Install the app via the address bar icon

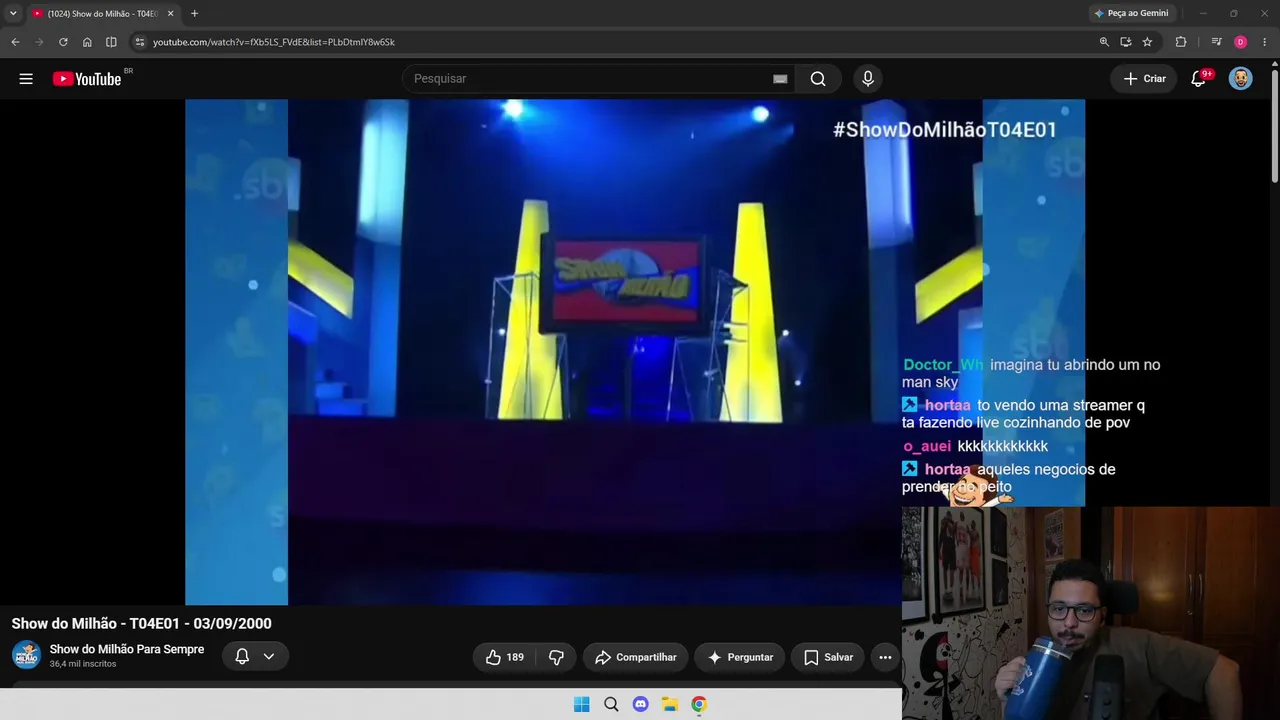pos(1126,42)
